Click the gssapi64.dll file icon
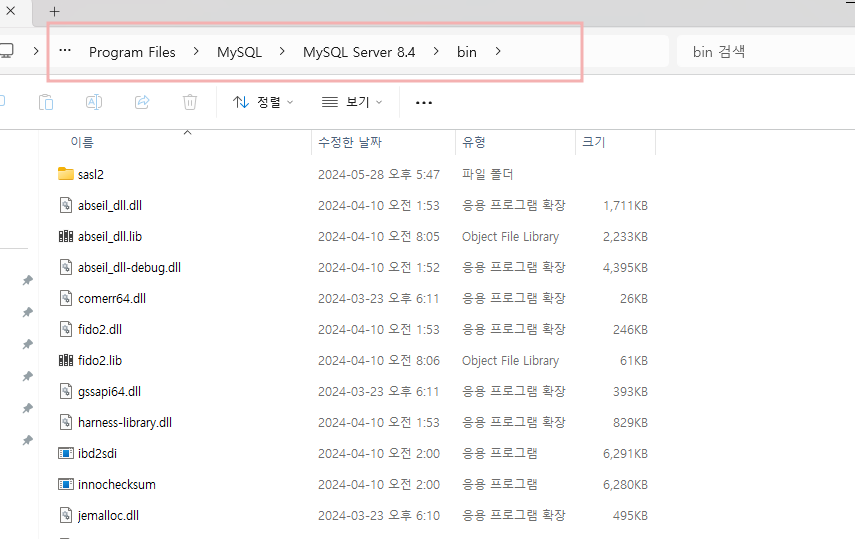Image resolution: width=855 pixels, height=539 pixels. click(66, 391)
